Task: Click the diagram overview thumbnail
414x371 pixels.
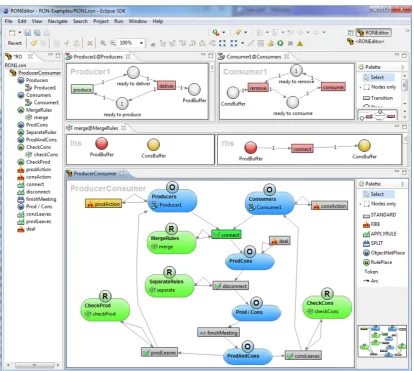Action: (x=382, y=341)
